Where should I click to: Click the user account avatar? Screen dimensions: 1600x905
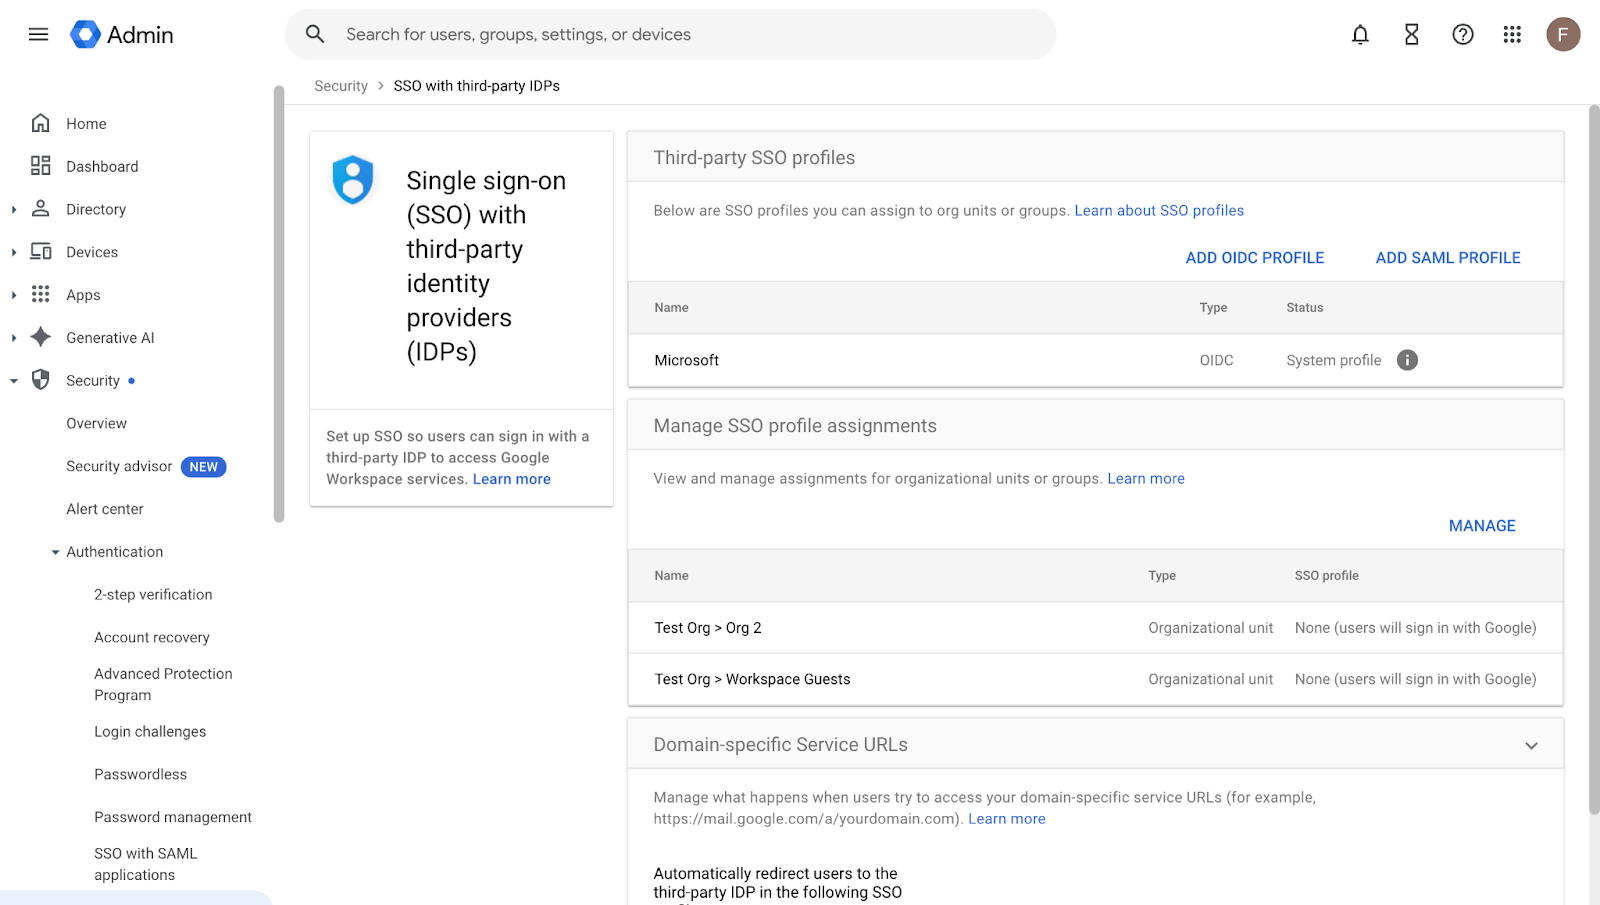pyautogui.click(x=1563, y=35)
